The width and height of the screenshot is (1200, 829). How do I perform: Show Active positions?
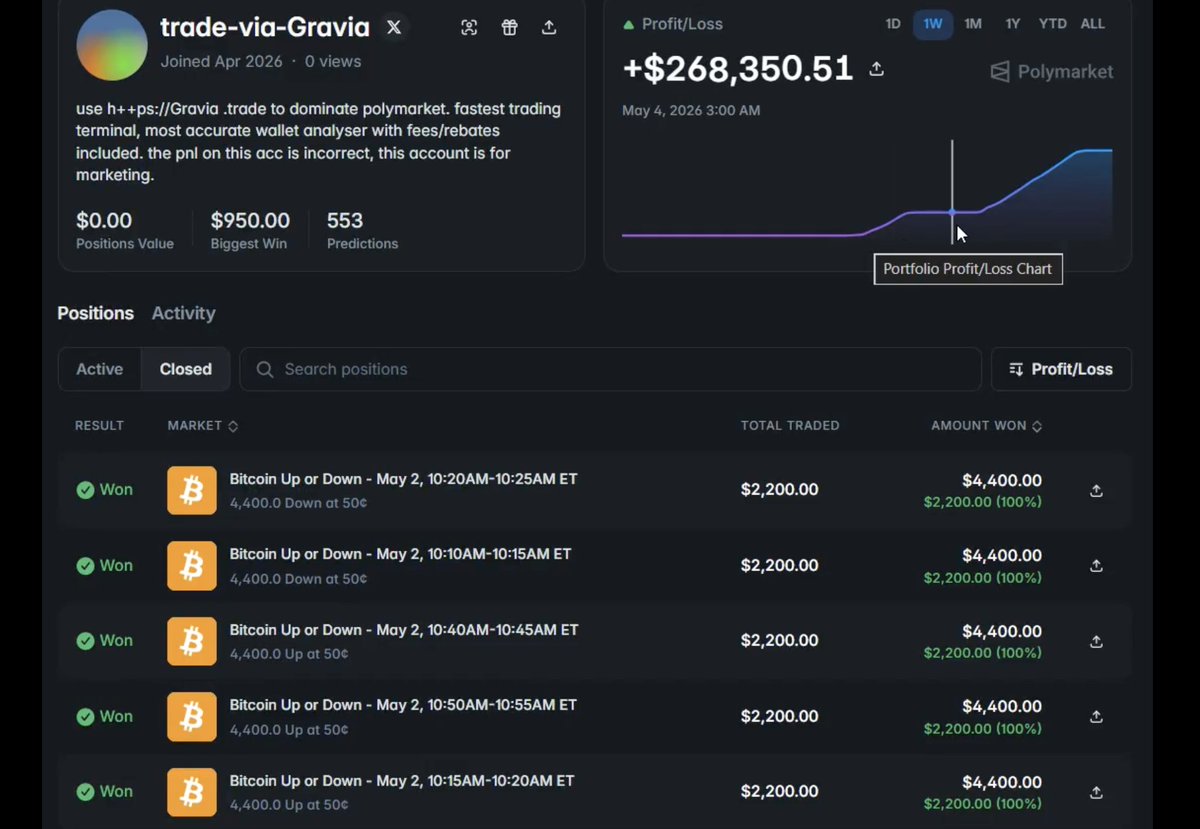tap(100, 369)
